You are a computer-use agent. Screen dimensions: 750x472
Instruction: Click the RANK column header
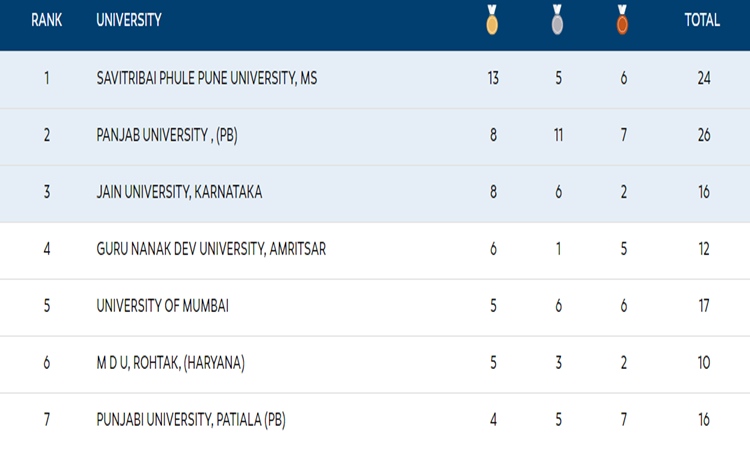point(46,20)
